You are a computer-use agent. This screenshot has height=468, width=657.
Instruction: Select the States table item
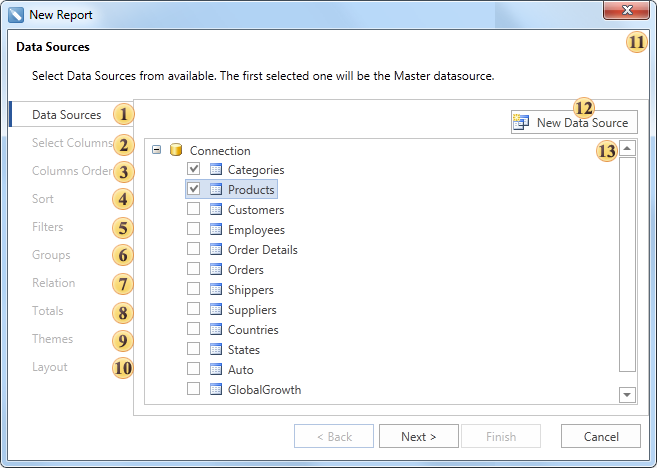(243, 350)
